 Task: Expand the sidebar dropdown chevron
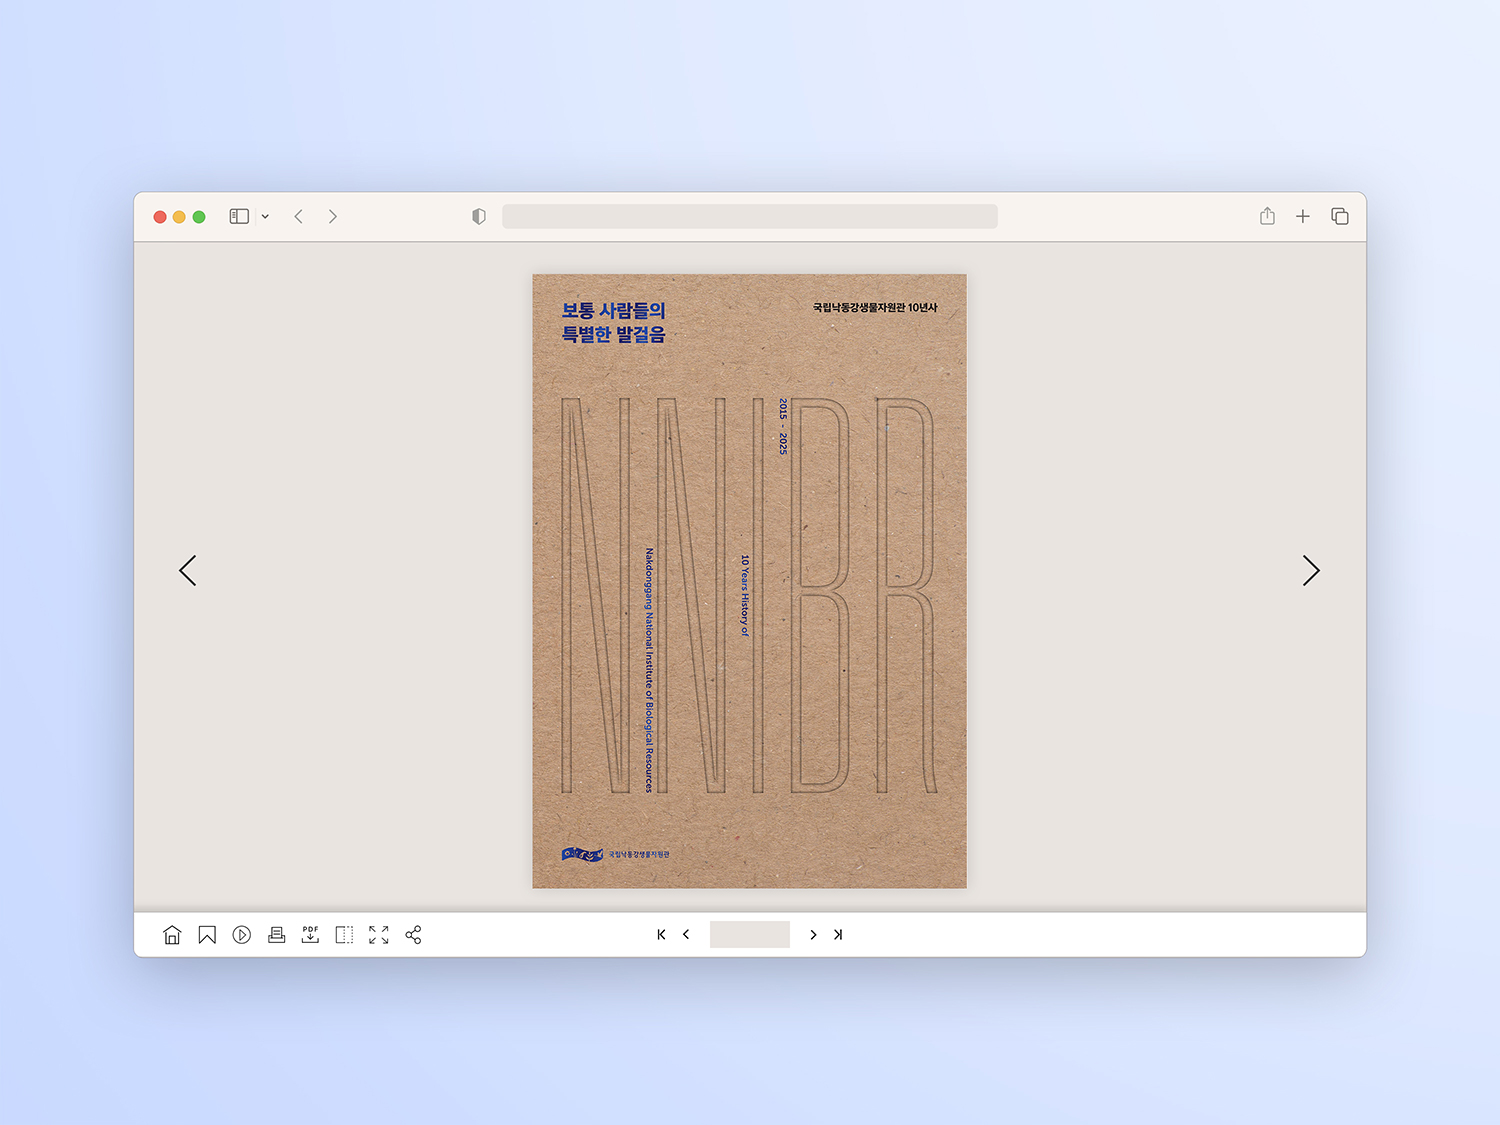[x=265, y=216]
